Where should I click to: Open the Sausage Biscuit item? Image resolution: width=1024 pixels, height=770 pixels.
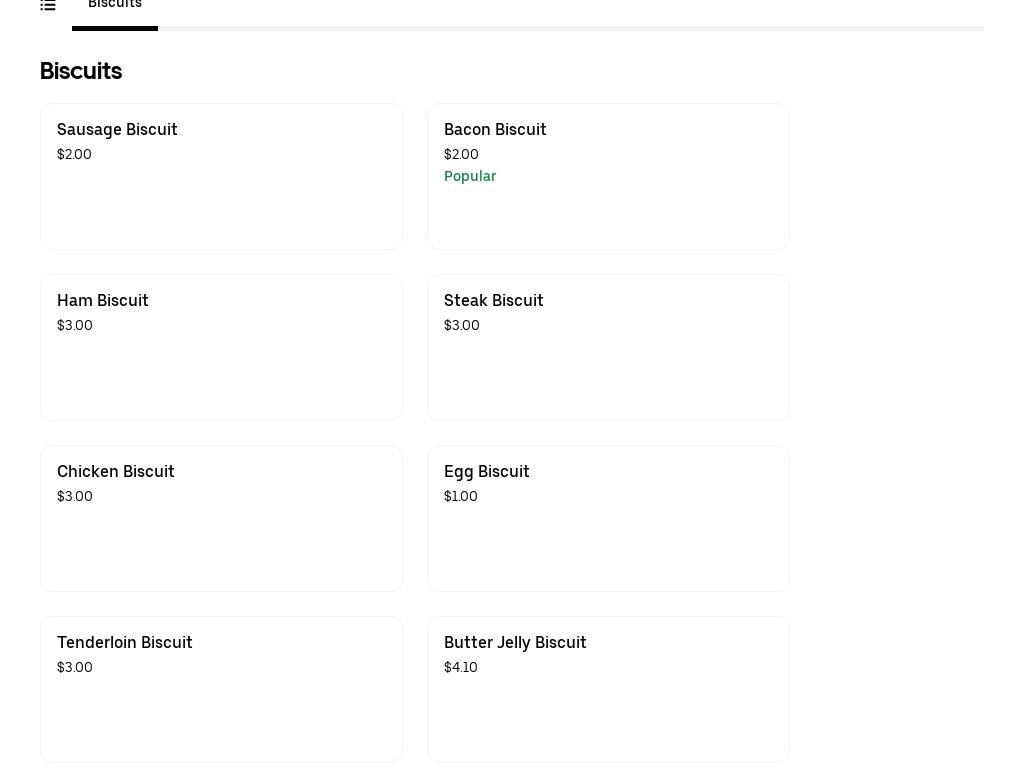point(221,176)
